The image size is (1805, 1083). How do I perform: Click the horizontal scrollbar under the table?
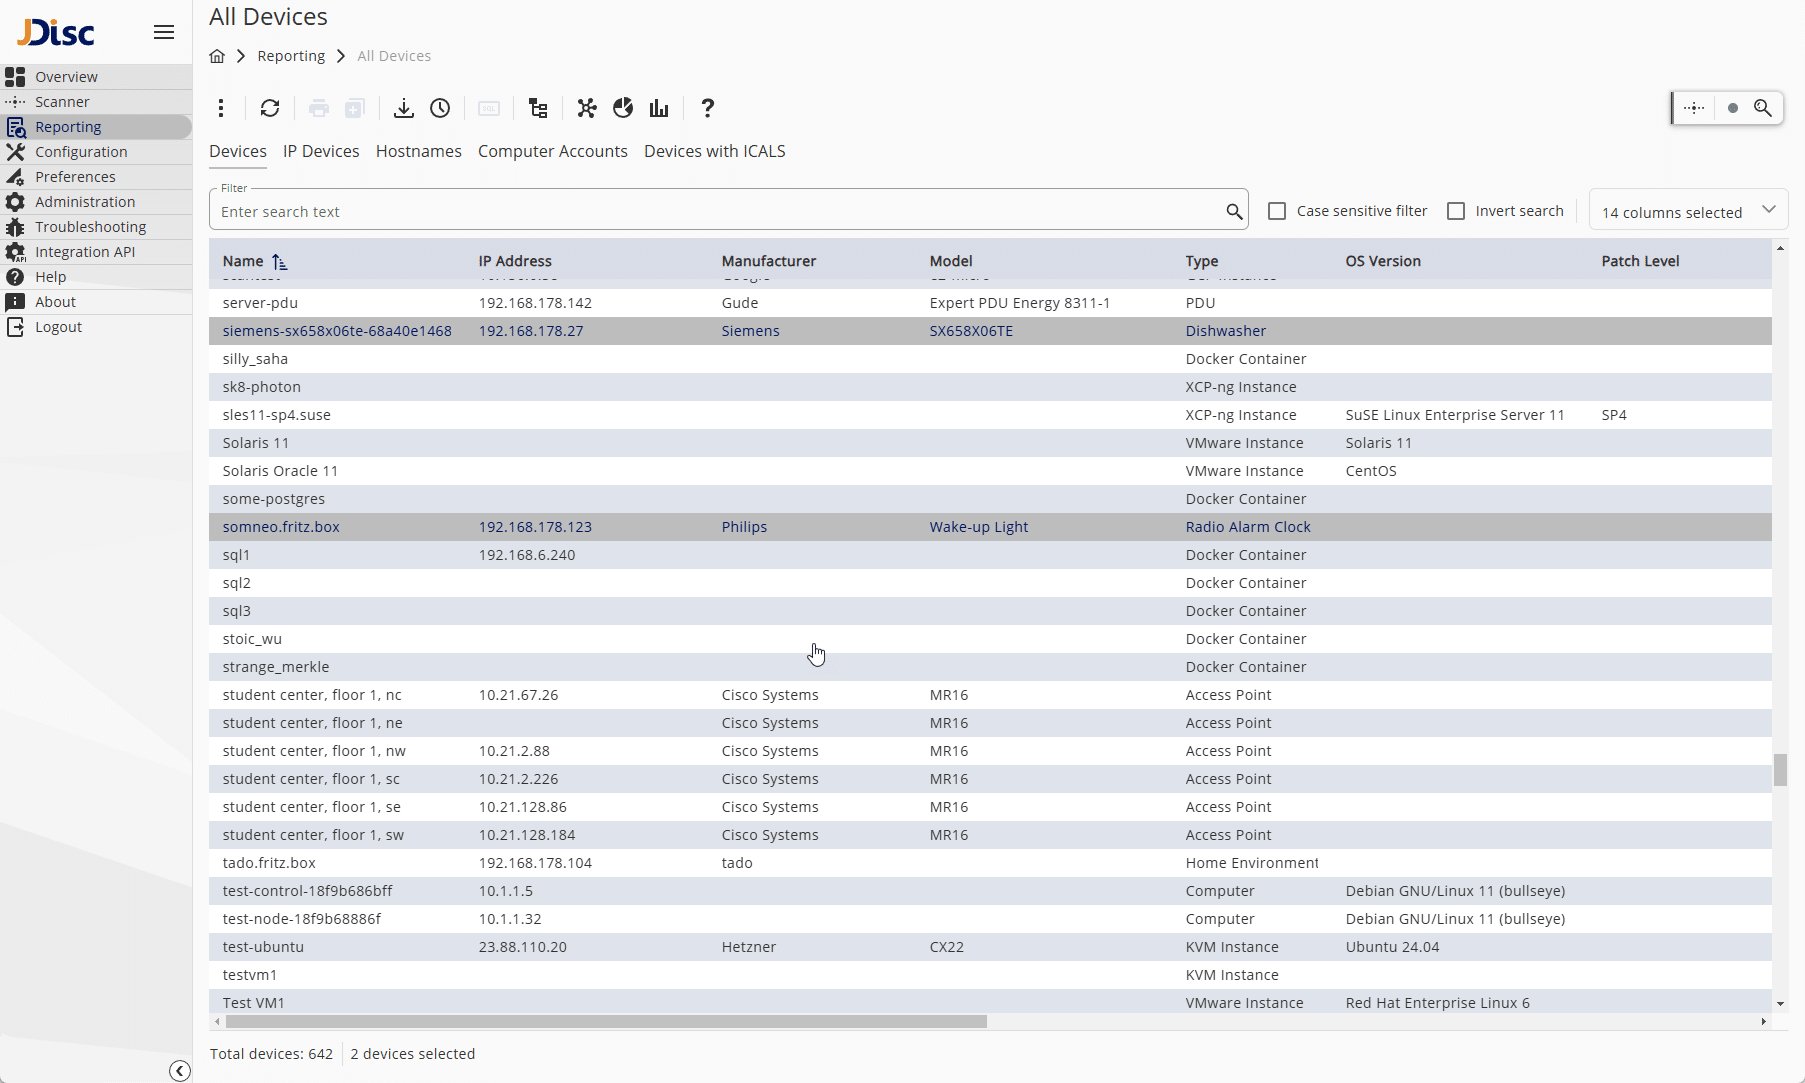point(605,1022)
